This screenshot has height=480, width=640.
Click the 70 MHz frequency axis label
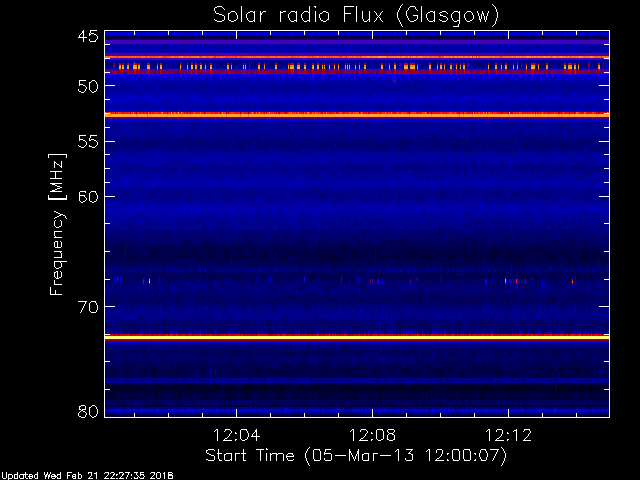point(88,307)
